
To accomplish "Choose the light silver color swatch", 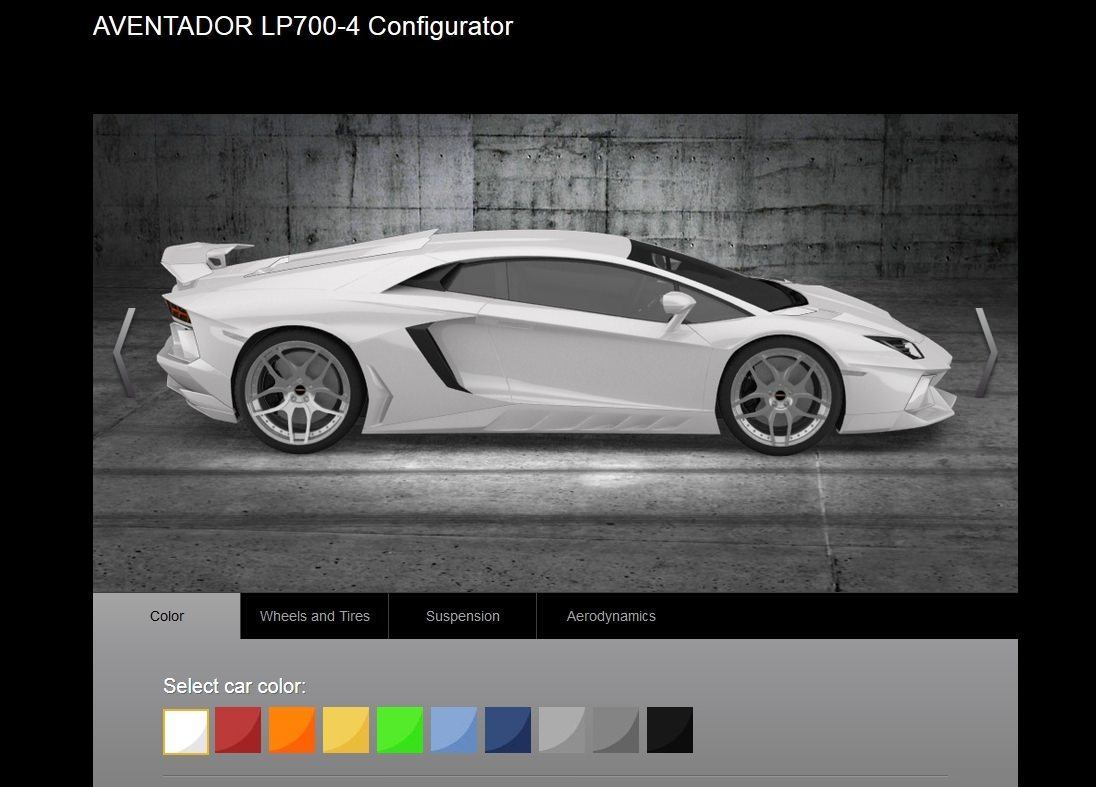I will (x=562, y=730).
